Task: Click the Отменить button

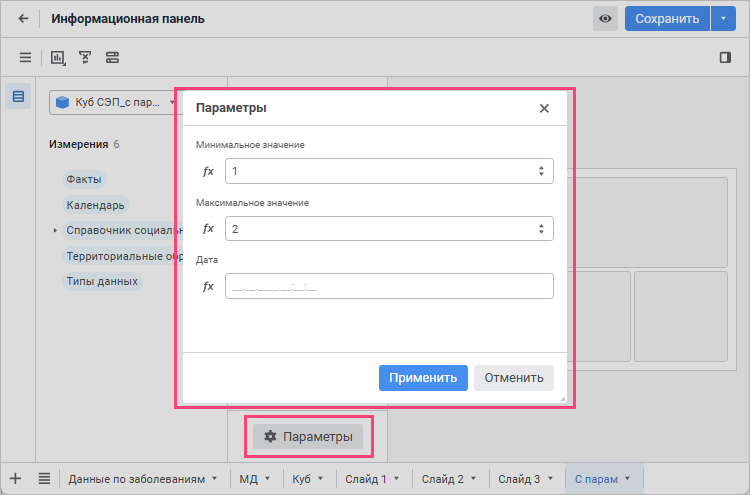Action: pyautogui.click(x=513, y=377)
